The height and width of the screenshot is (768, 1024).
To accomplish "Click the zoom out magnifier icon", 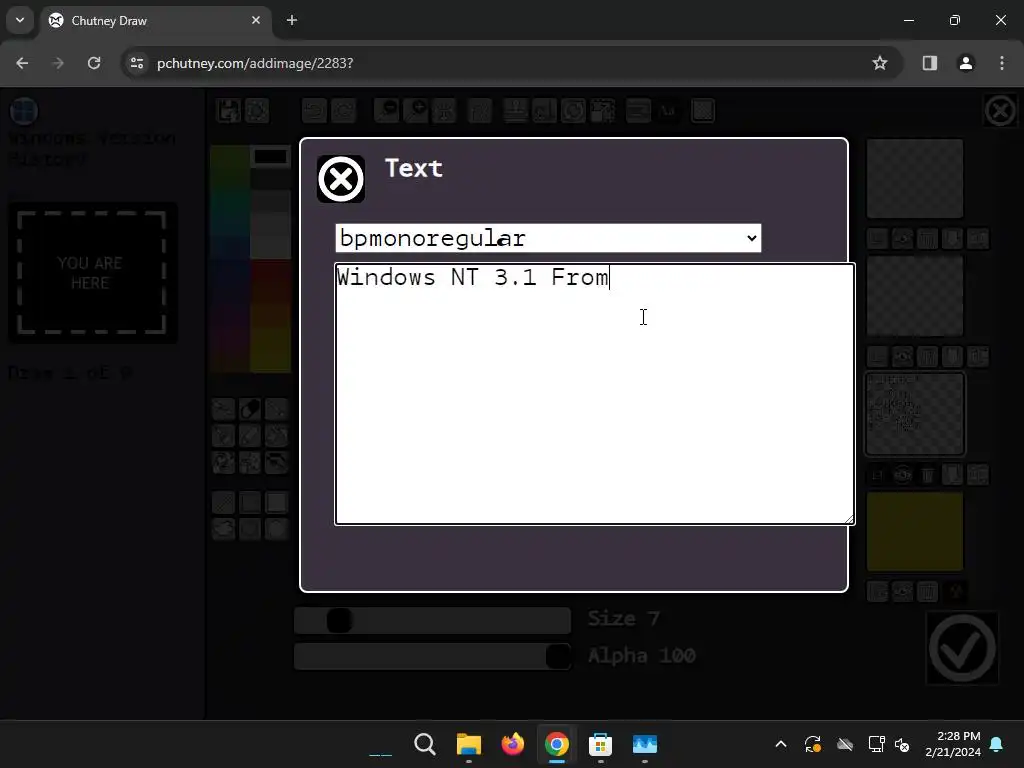I will click(x=387, y=110).
